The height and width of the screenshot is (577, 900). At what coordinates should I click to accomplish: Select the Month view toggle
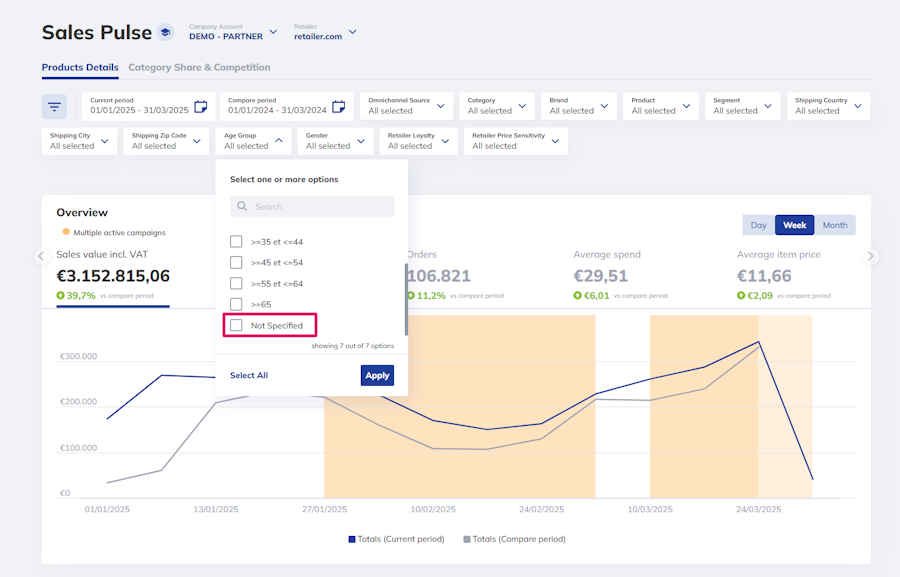834,225
